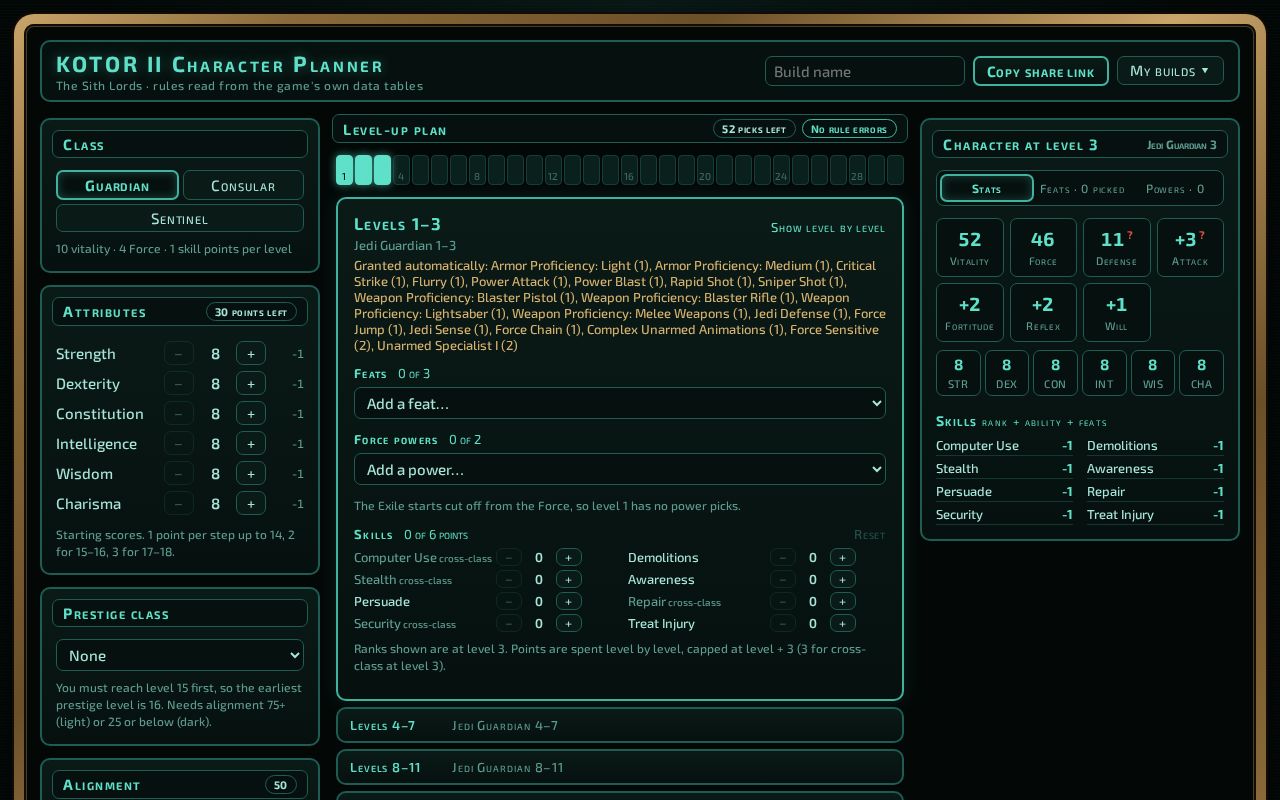Select the Guardian class
This screenshot has height=800, width=1280.
point(117,185)
